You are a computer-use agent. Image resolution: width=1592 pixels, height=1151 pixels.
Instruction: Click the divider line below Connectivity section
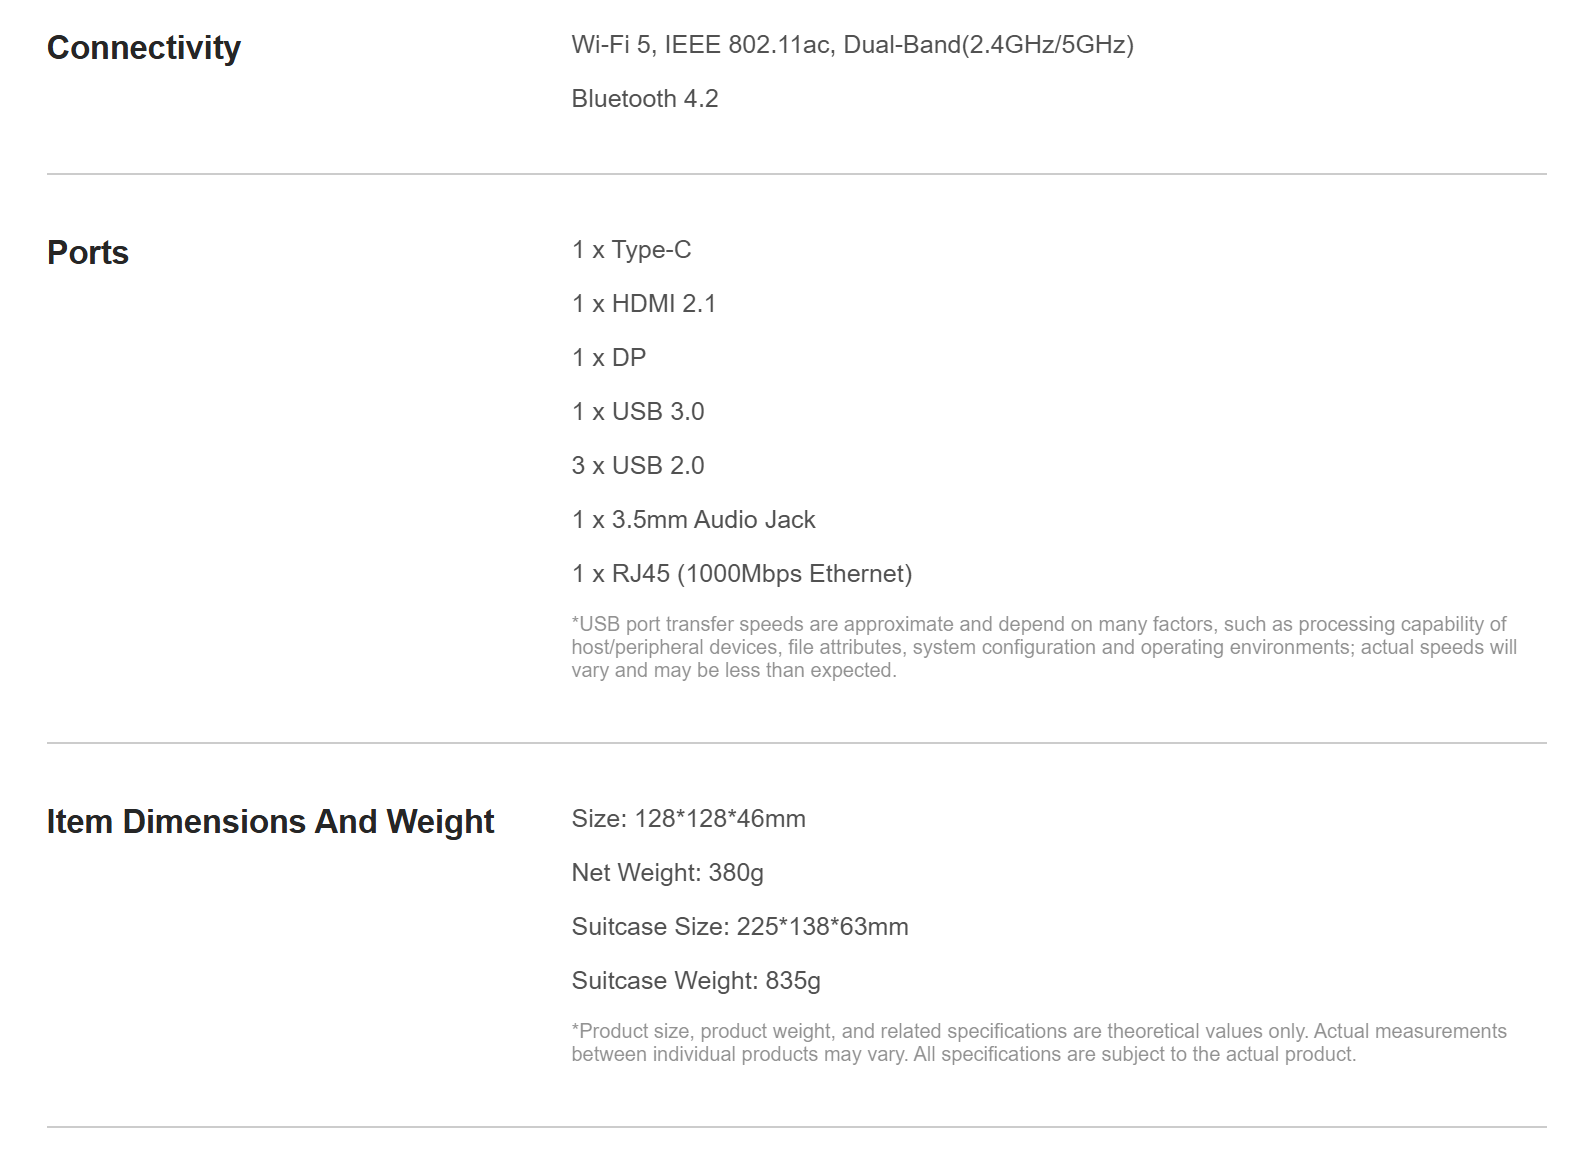[x=796, y=174]
